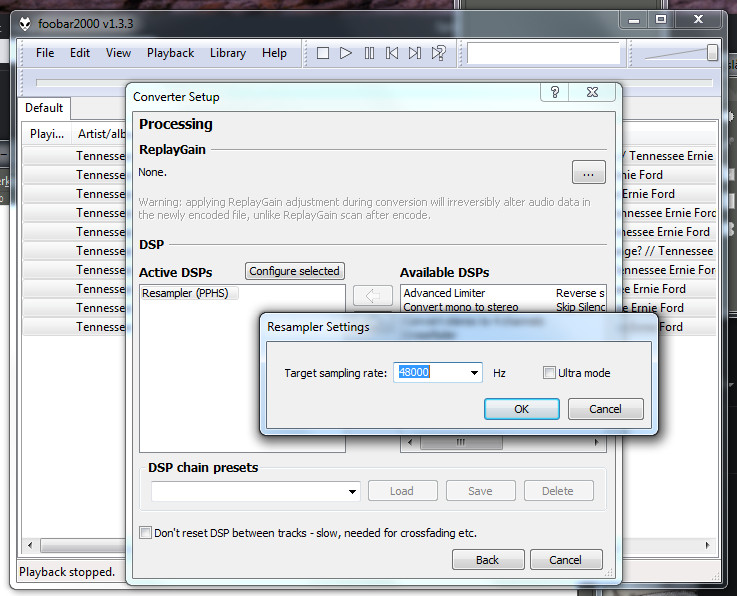Open the Library menu

point(228,53)
